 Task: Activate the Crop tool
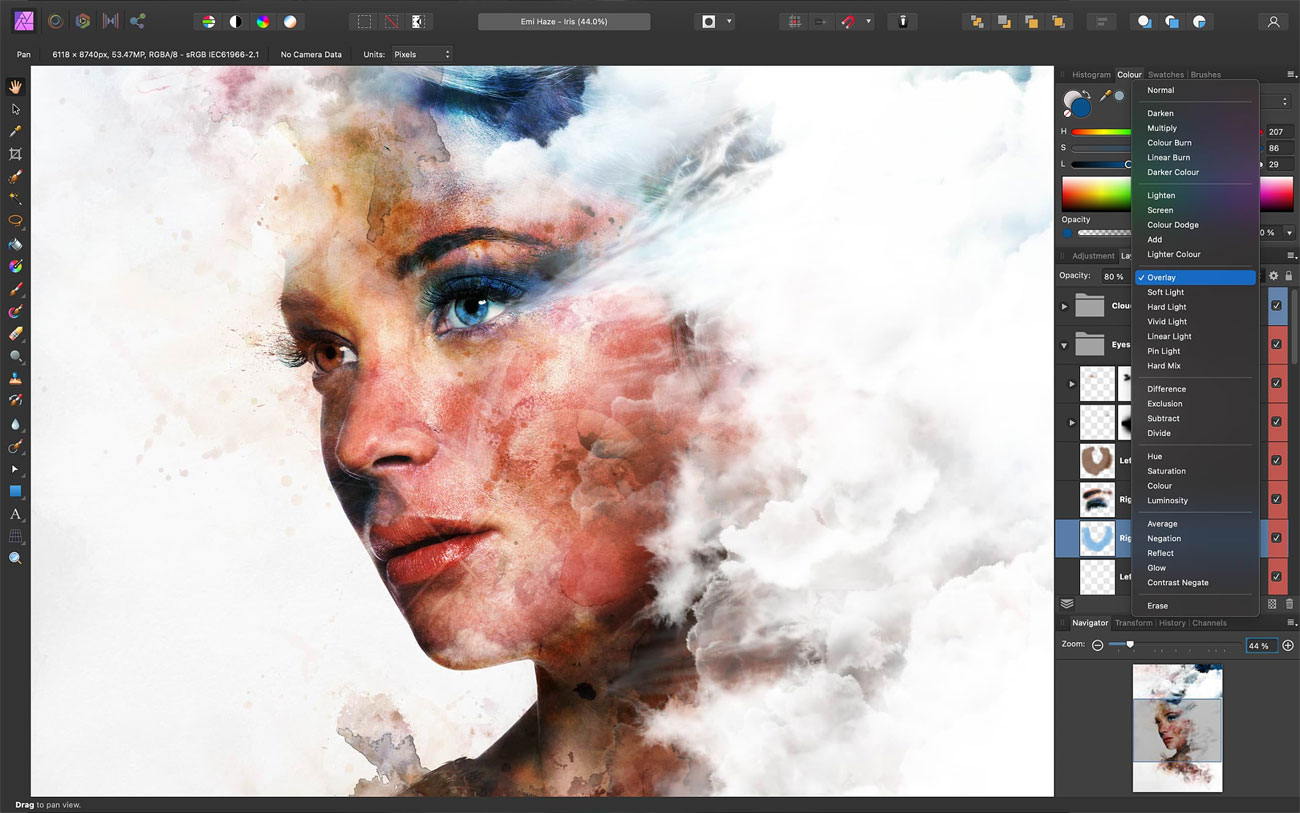pyautogui.click(x=14, y=155)
